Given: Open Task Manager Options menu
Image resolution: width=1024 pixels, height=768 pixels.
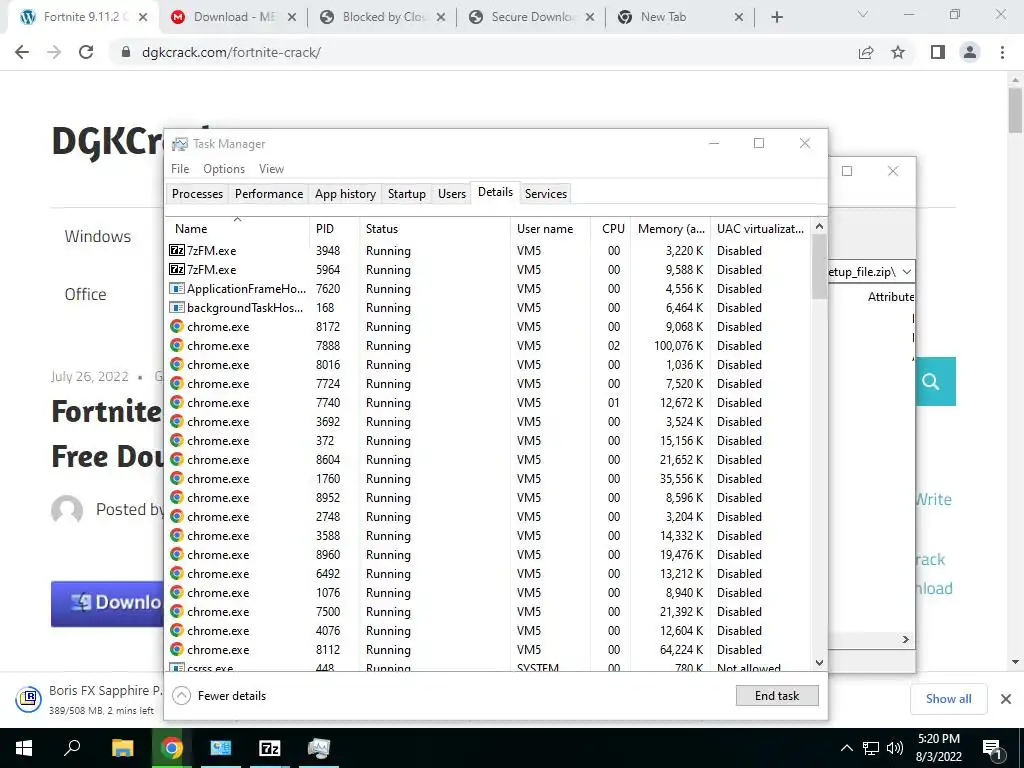Looking at the screenshot, I should coord(224,168).
